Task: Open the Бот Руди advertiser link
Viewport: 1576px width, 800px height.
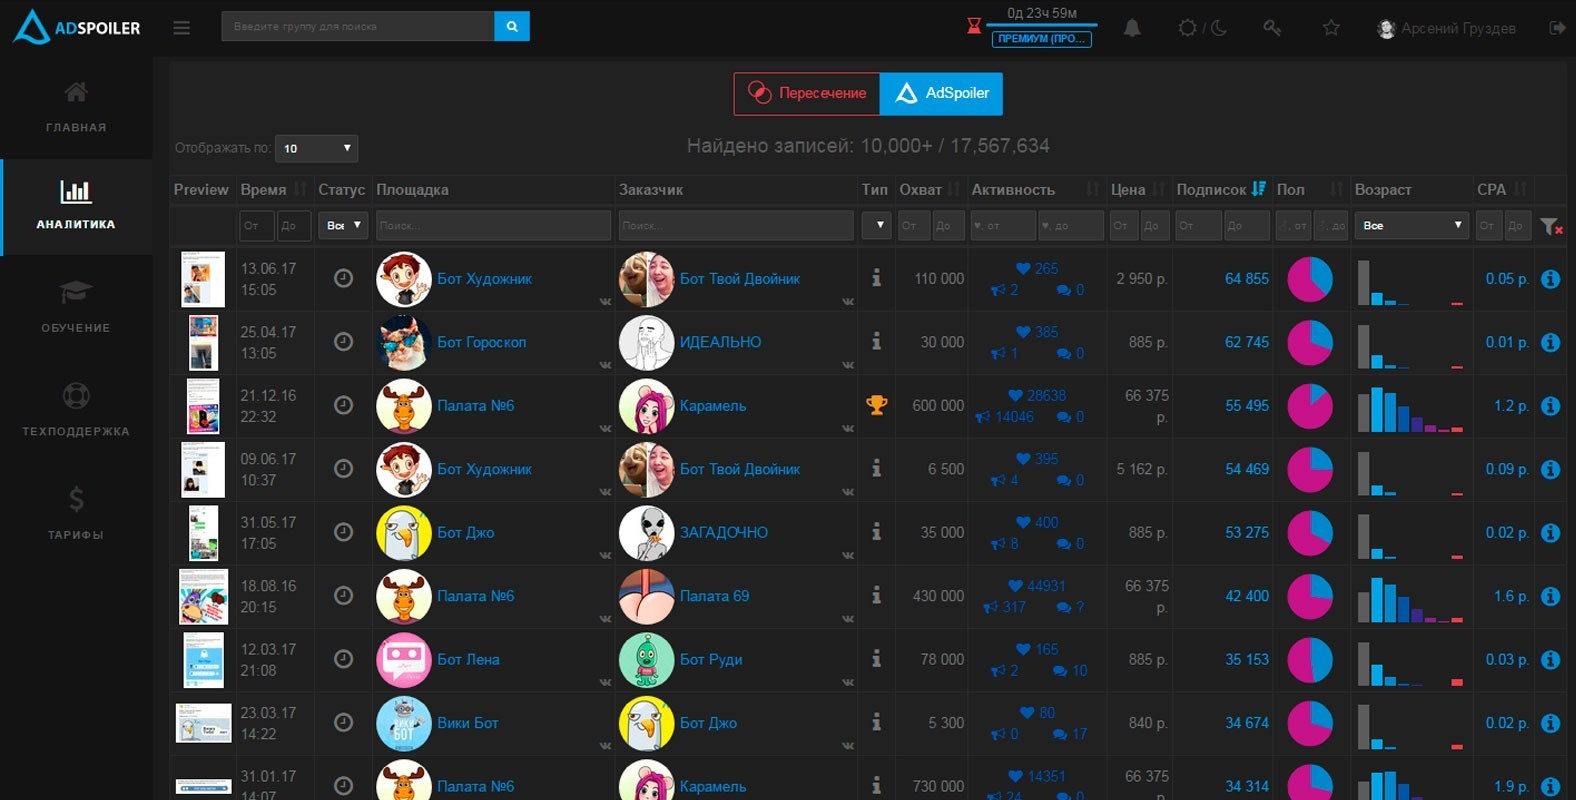Action: [711, 660]
